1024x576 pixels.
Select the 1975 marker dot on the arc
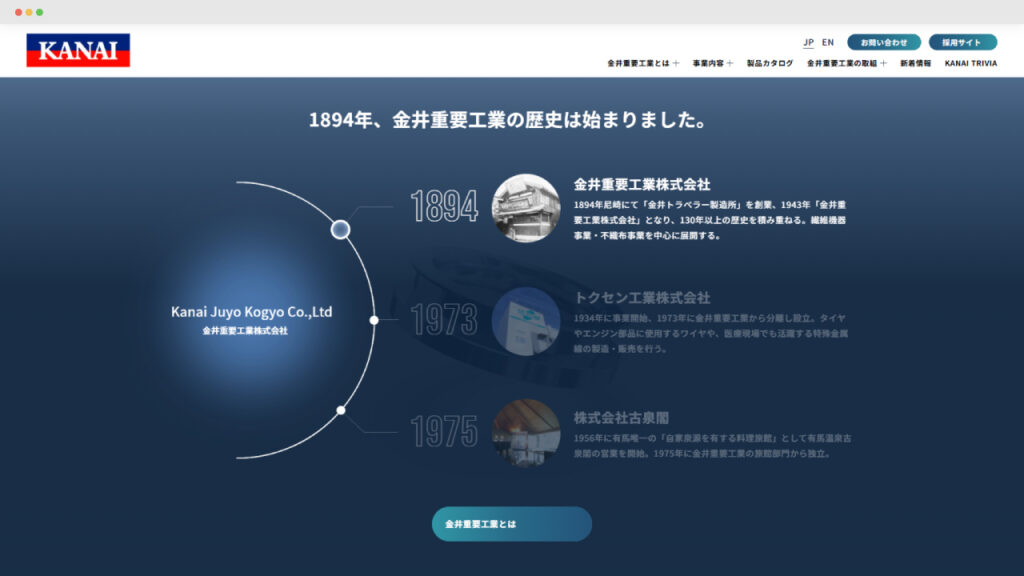(341, 410)
